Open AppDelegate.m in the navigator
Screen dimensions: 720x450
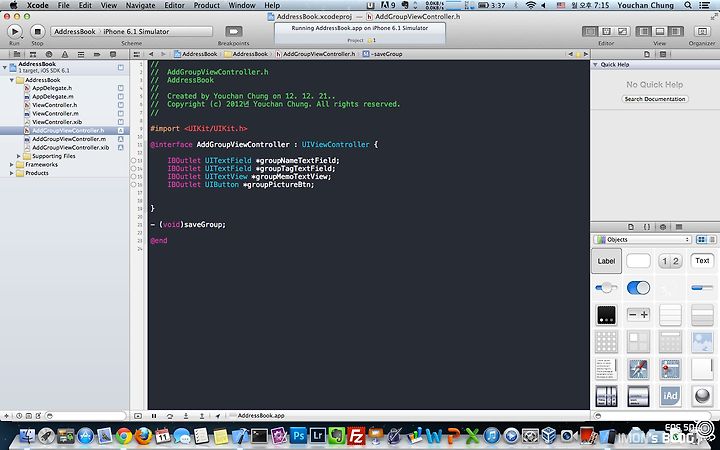(x=53, y=96)
